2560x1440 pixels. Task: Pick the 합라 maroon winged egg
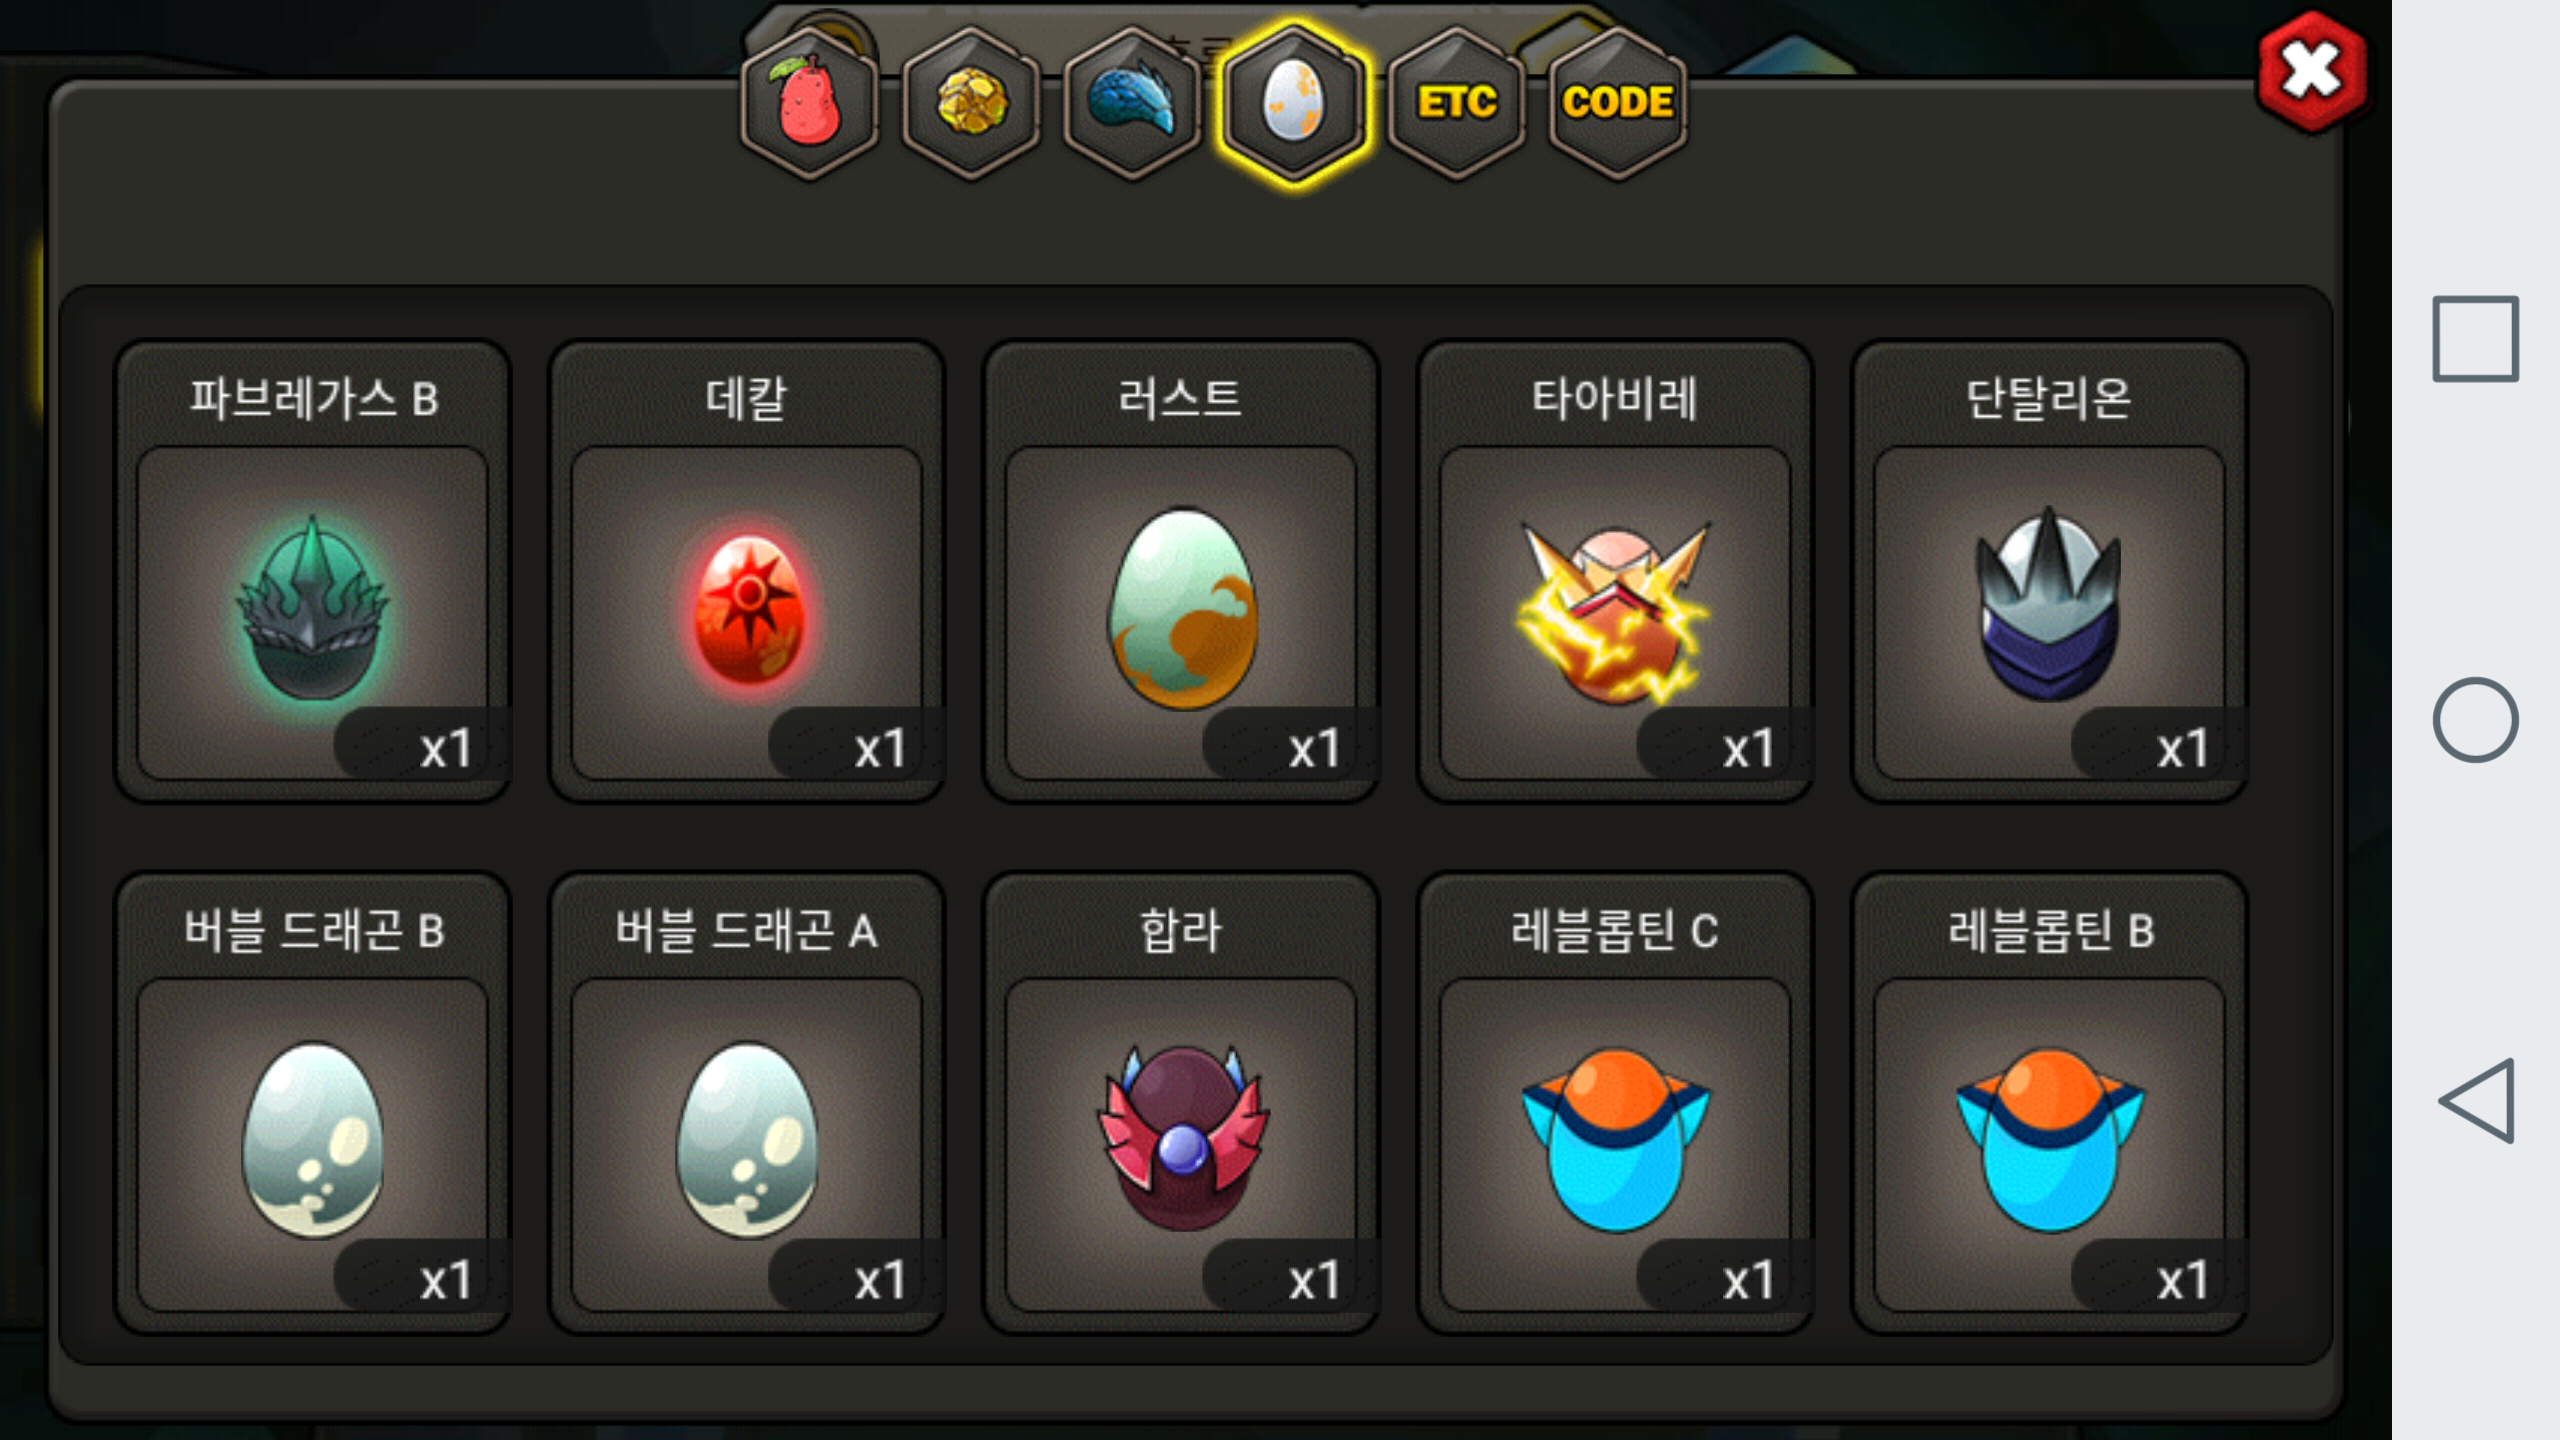(1181, 1103)
